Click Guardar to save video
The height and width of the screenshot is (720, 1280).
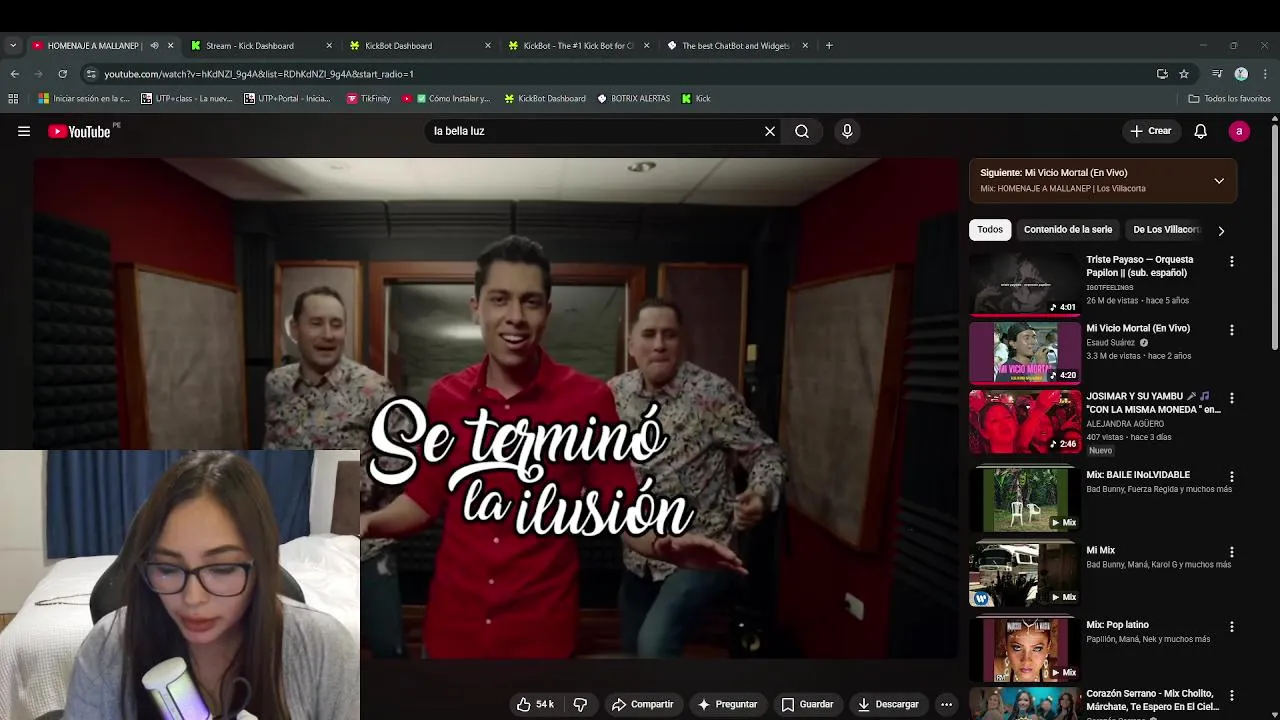pyautogui.click(x=807, y=704)
